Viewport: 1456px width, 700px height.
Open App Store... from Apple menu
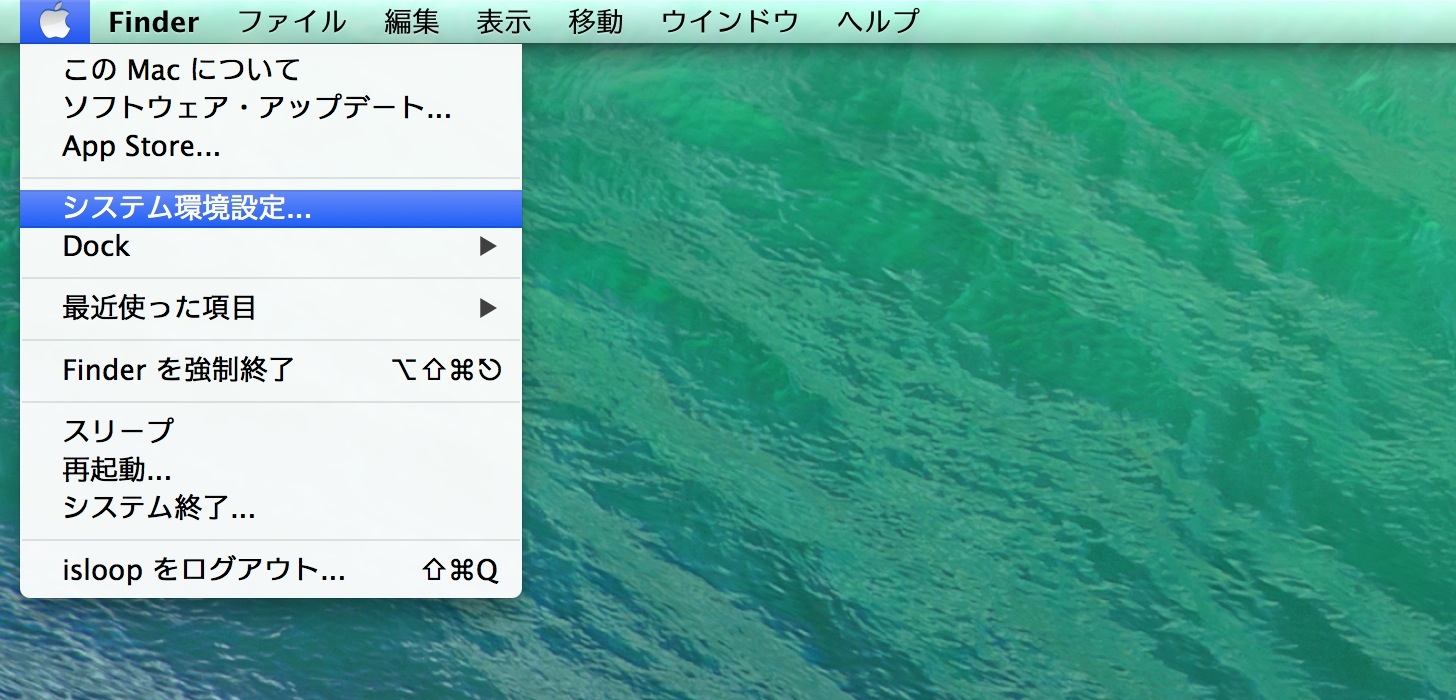[x=271, y=147]
